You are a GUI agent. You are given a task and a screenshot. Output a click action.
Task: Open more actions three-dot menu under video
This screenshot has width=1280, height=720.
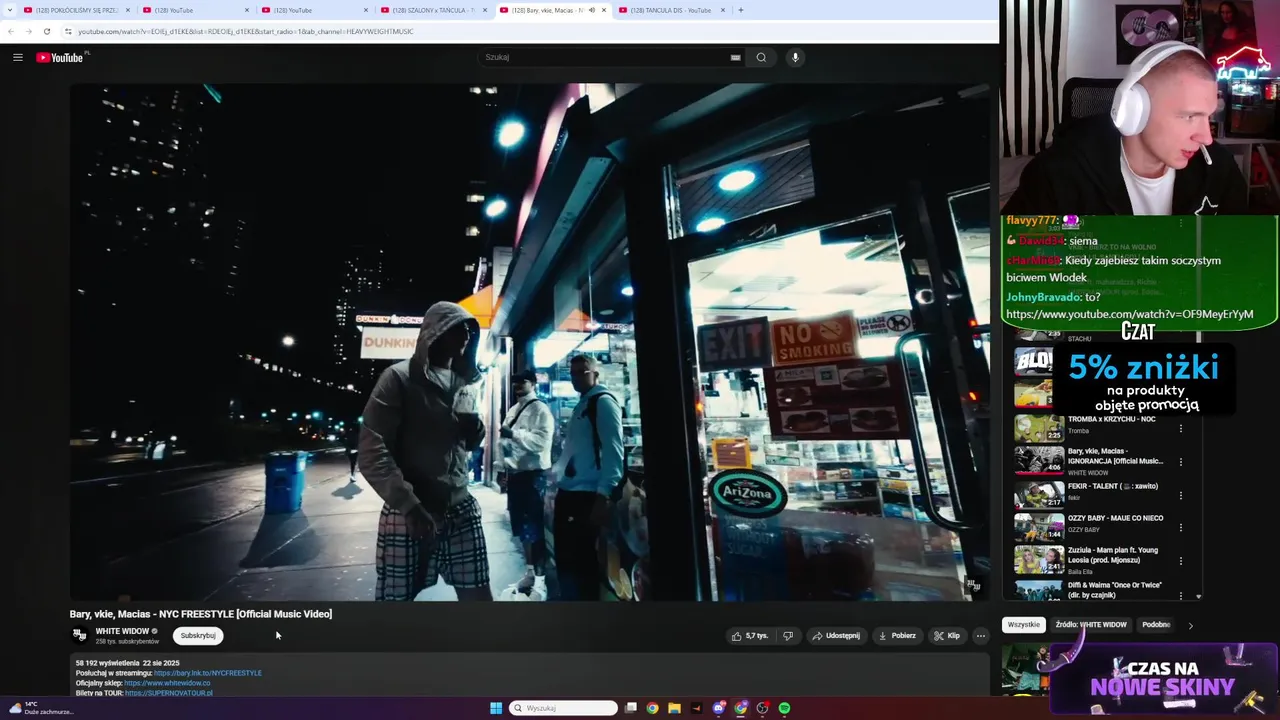click(x=980, y=635)
